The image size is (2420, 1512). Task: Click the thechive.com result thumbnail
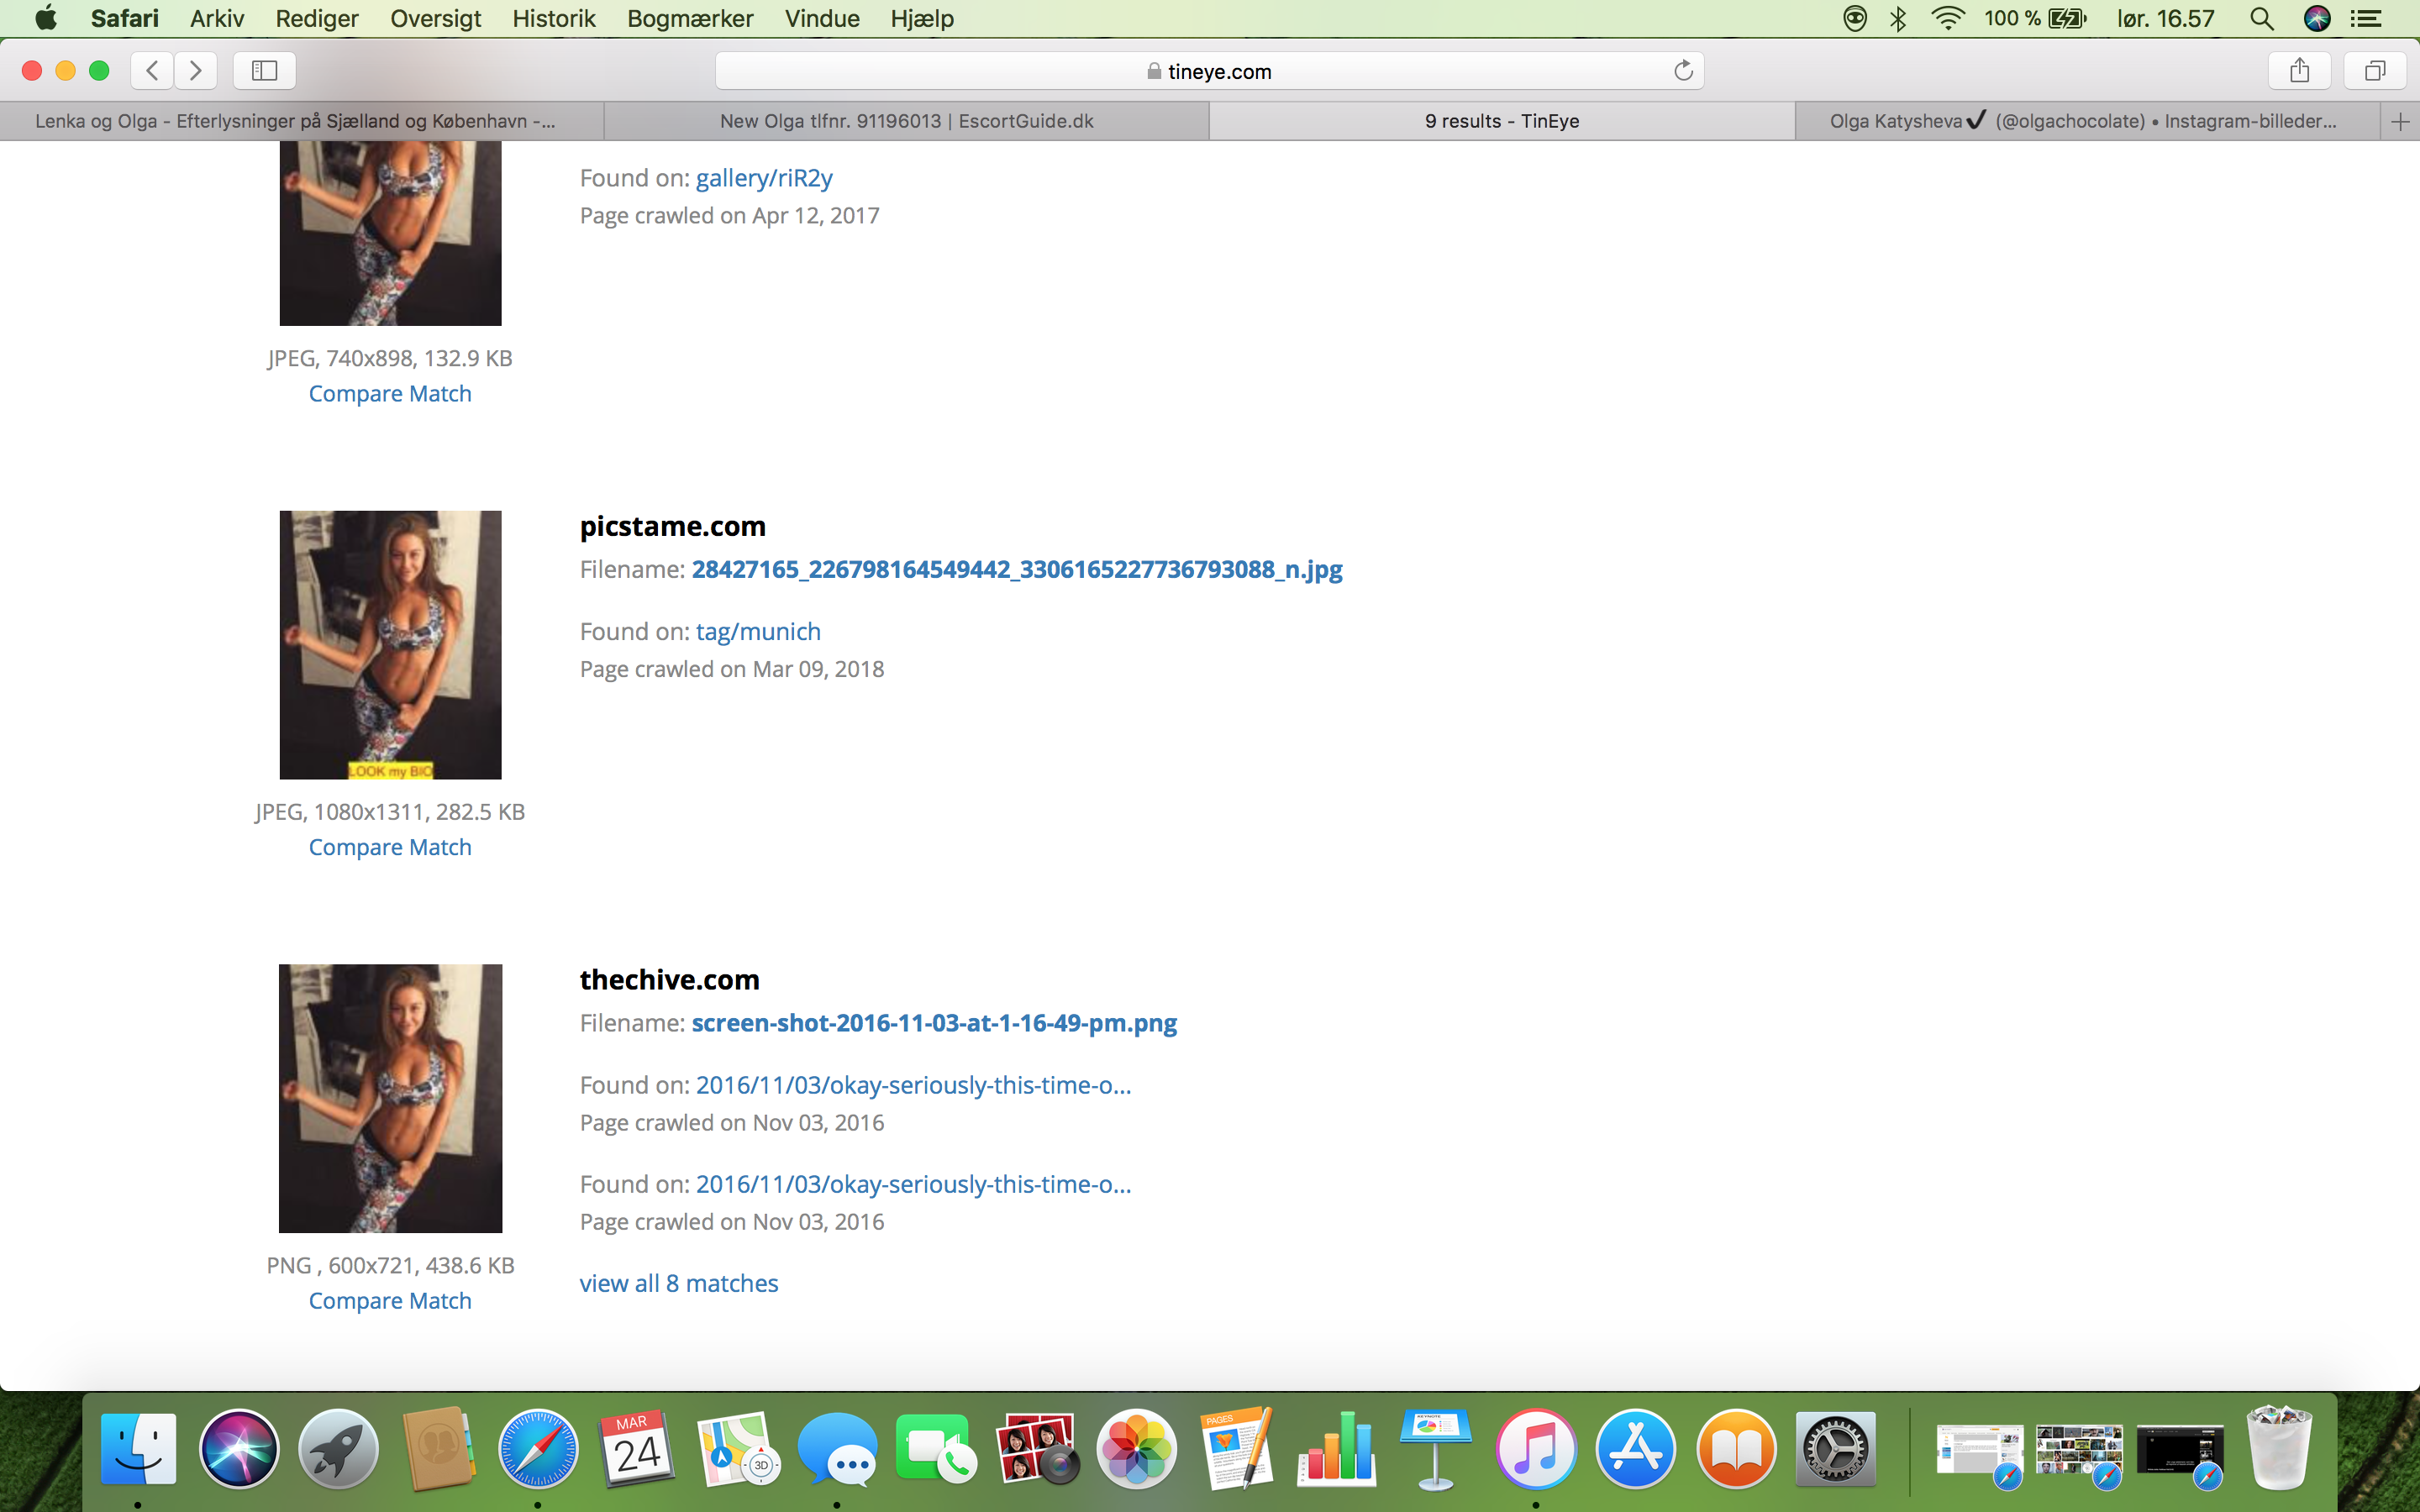[390, 1098]
